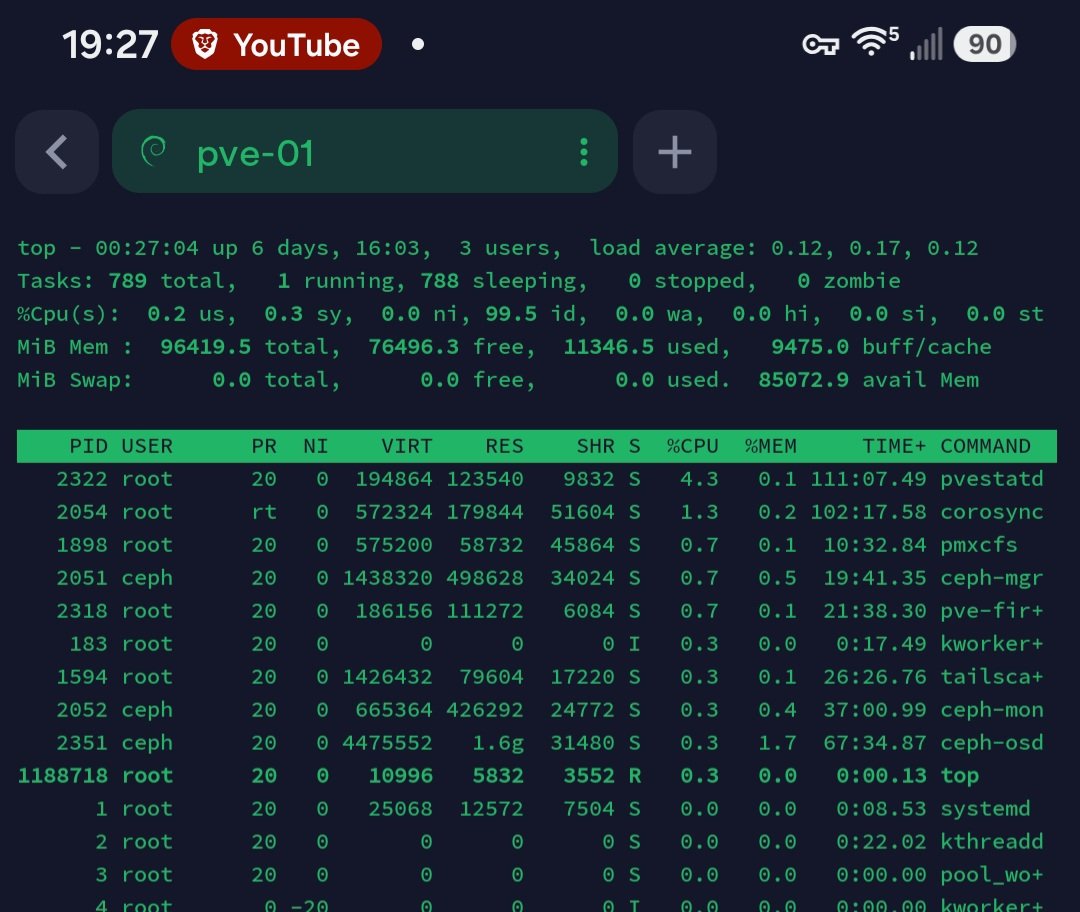Image resolution: width=1080 pixels, height=912 pixels.
Task: Tap the ceph-mgr process name
Action: (x=992, y=578)
